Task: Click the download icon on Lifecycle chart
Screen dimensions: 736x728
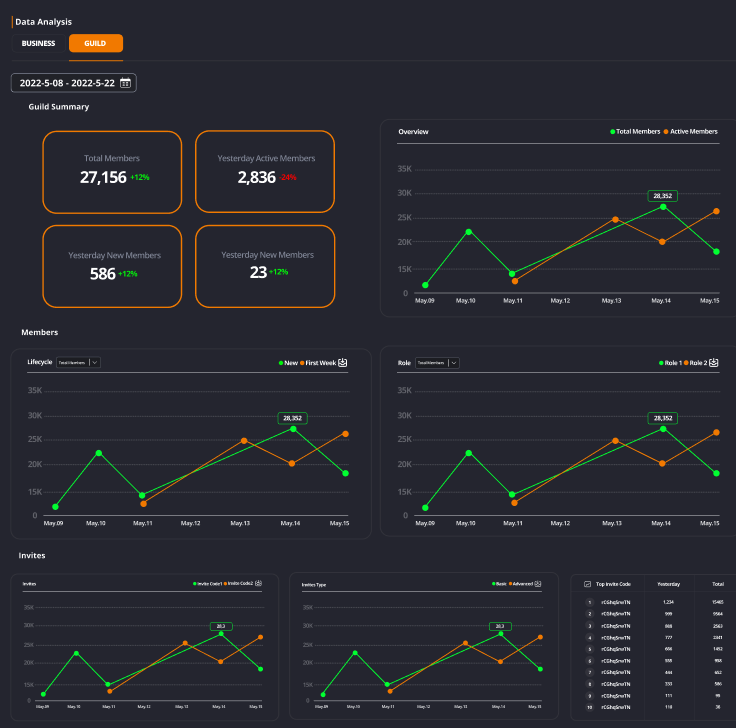Action: (x=343, y=363)
